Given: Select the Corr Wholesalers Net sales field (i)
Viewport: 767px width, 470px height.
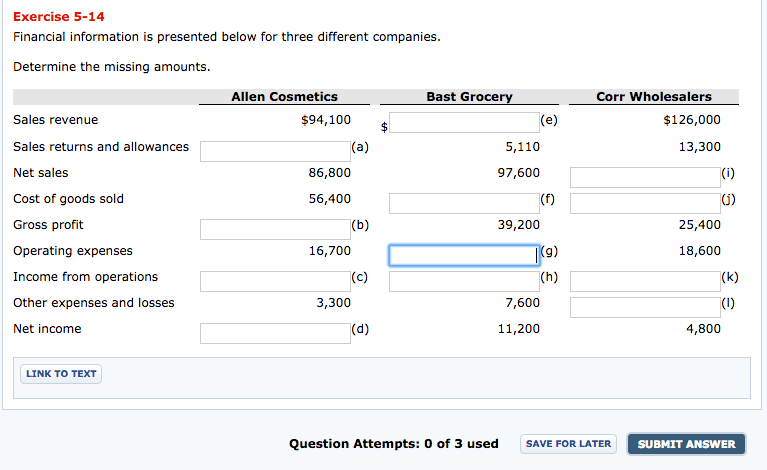Looking at the screenshot, I should click(645, 177).
